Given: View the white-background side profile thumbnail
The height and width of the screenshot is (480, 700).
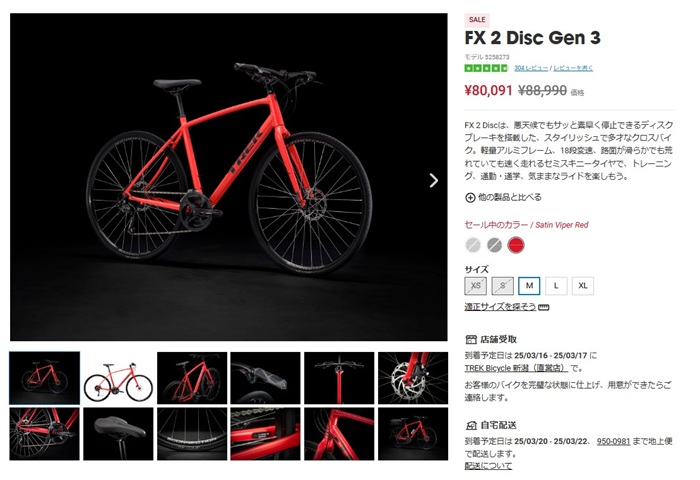Looking at the screenshot, I should click(x=118, y=378).
